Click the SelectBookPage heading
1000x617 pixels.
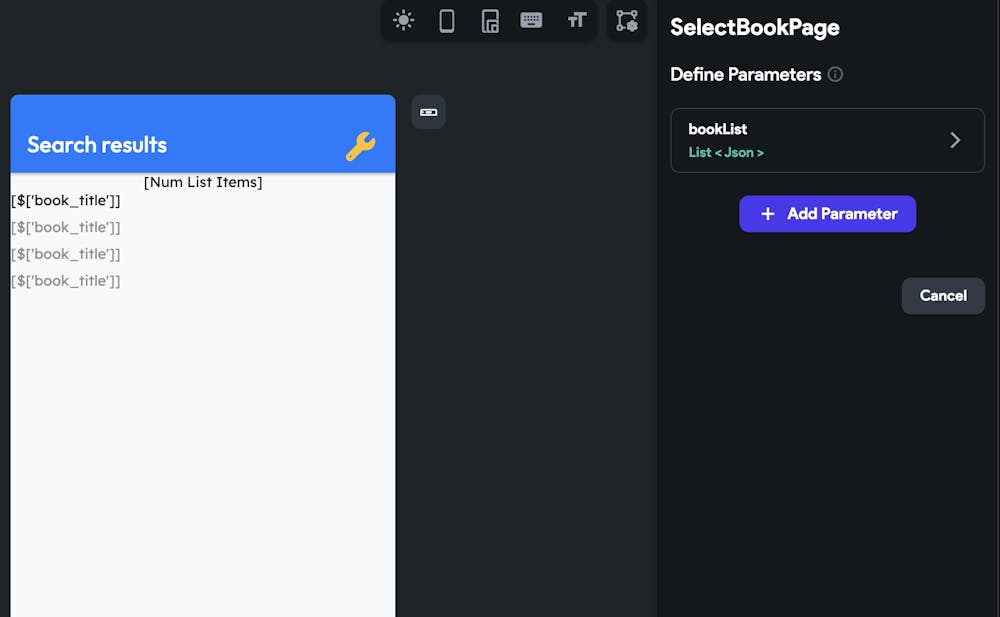point(754,27)
